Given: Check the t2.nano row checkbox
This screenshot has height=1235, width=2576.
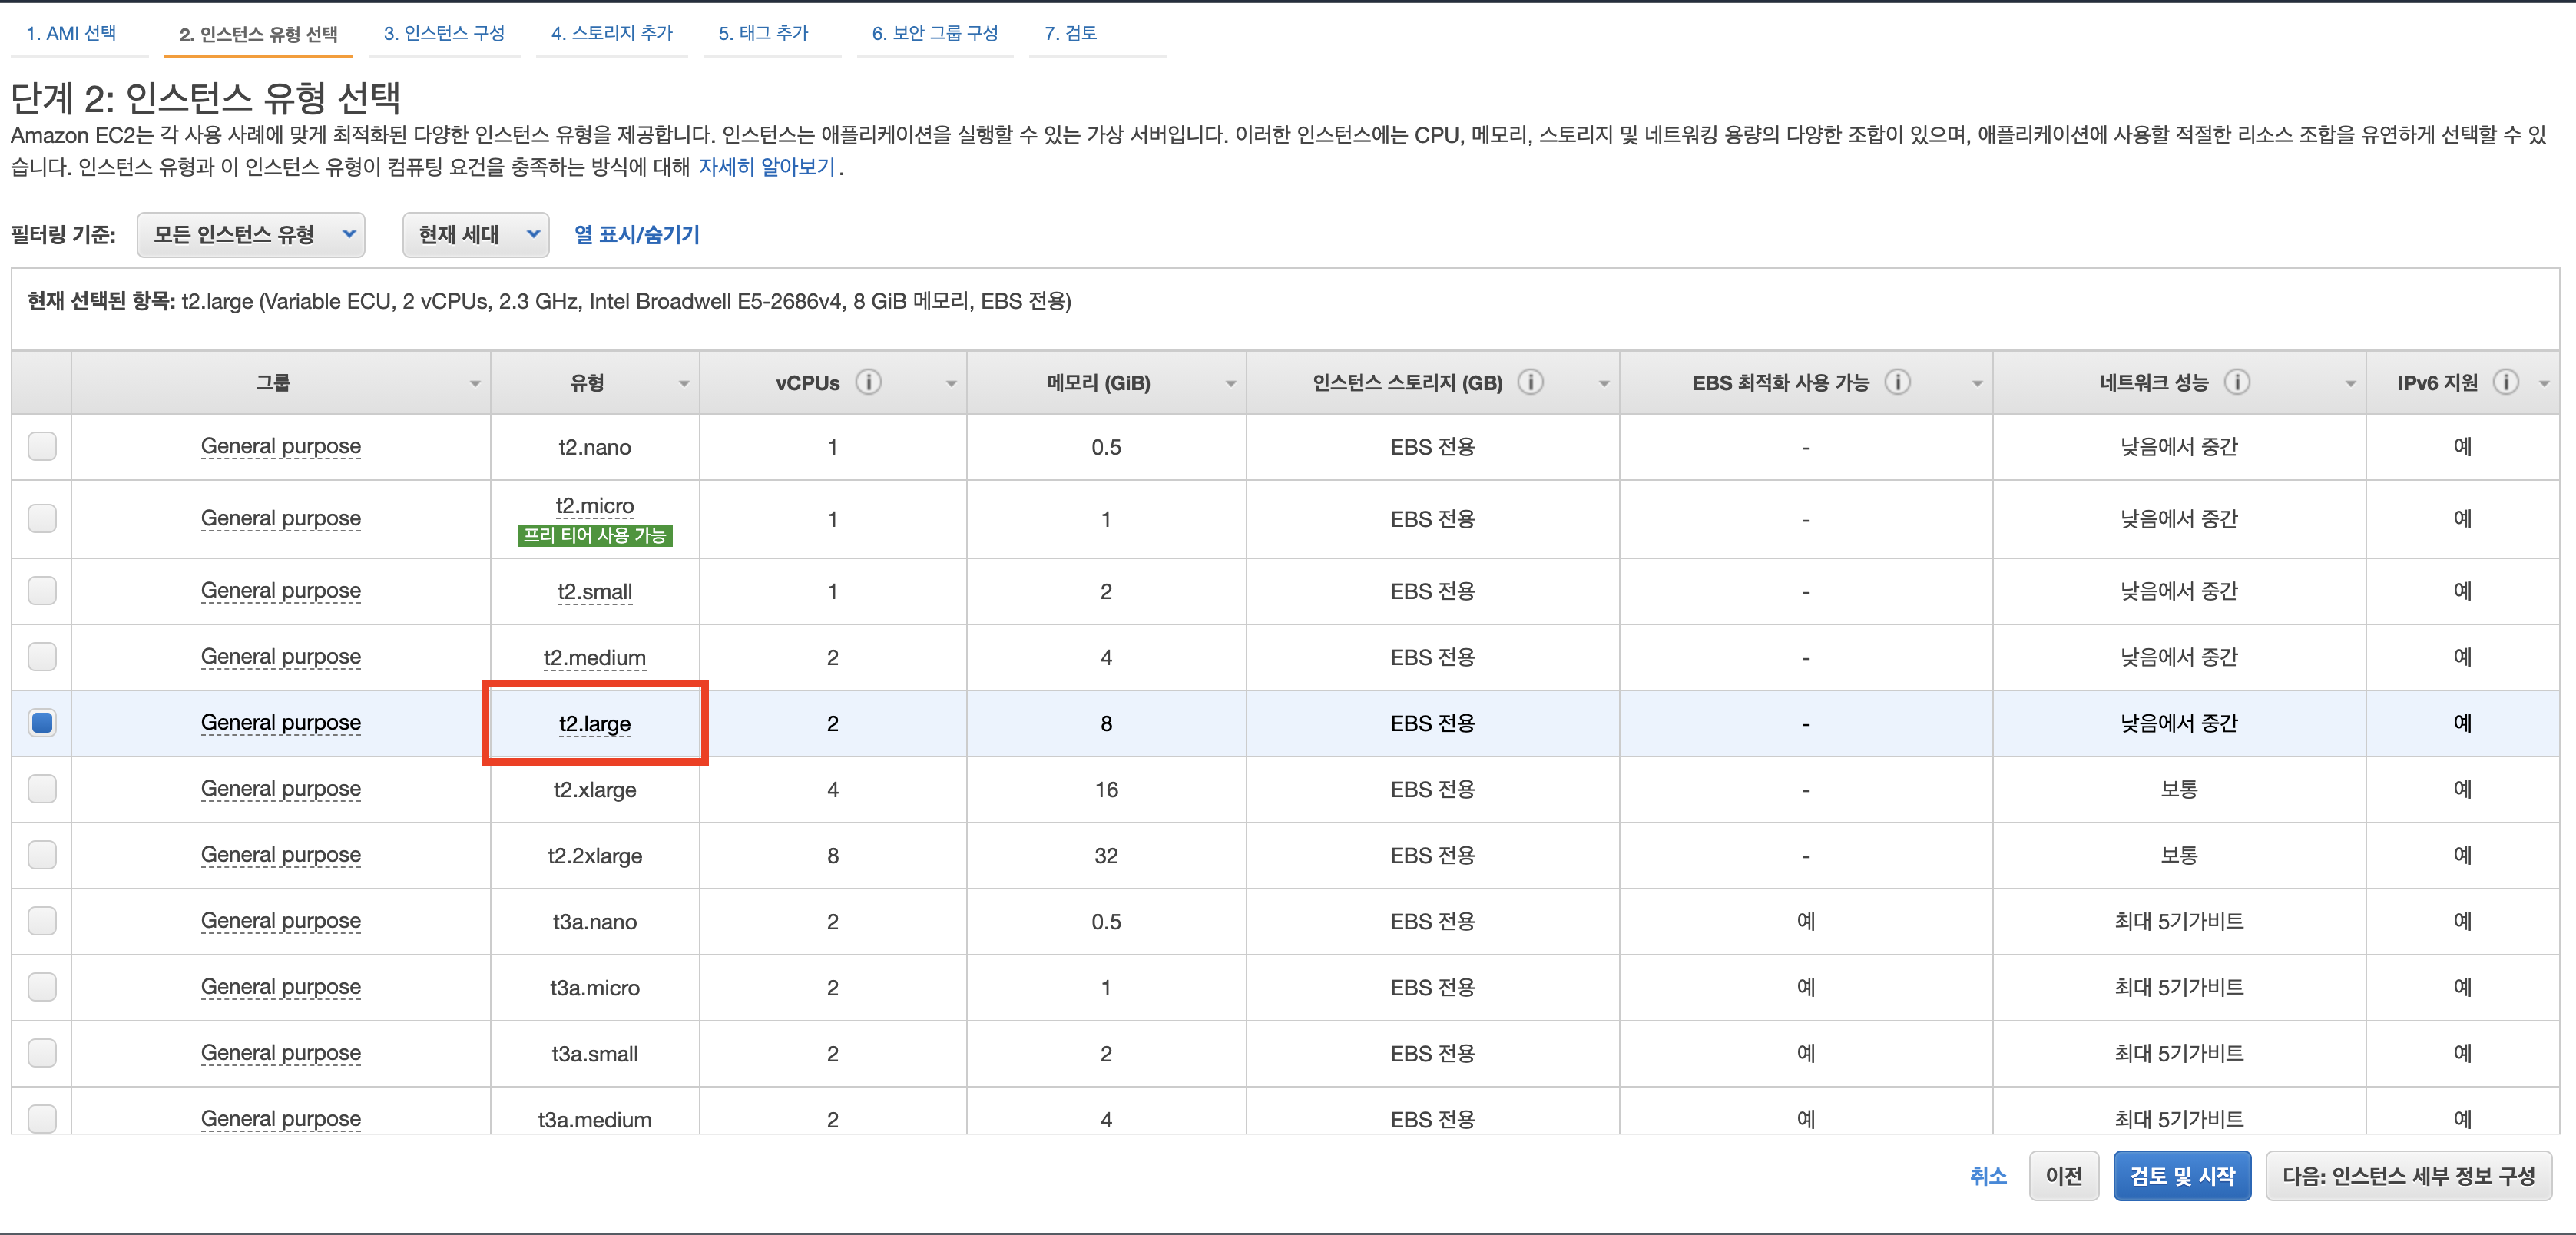Looking at the screenshot, I should pyautogui.click(x=41, y=447).
